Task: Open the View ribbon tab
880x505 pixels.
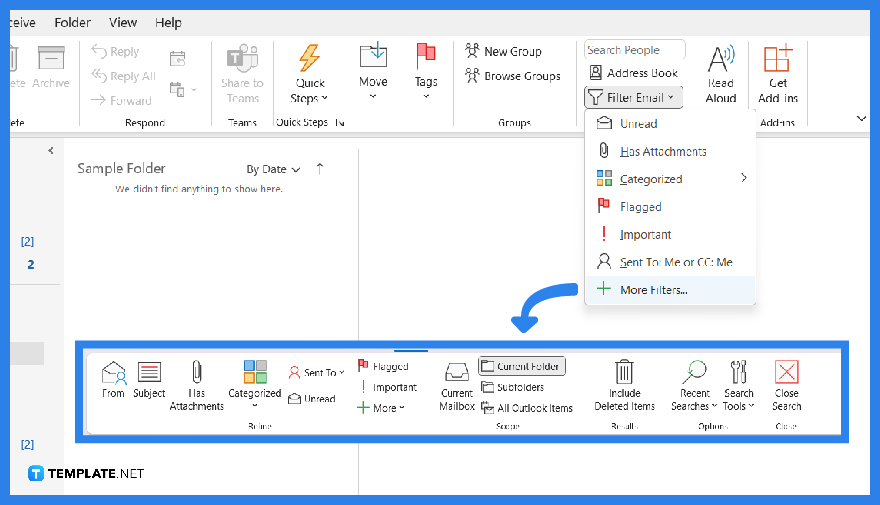Action: pyautogui.click(x=123, y=22)
